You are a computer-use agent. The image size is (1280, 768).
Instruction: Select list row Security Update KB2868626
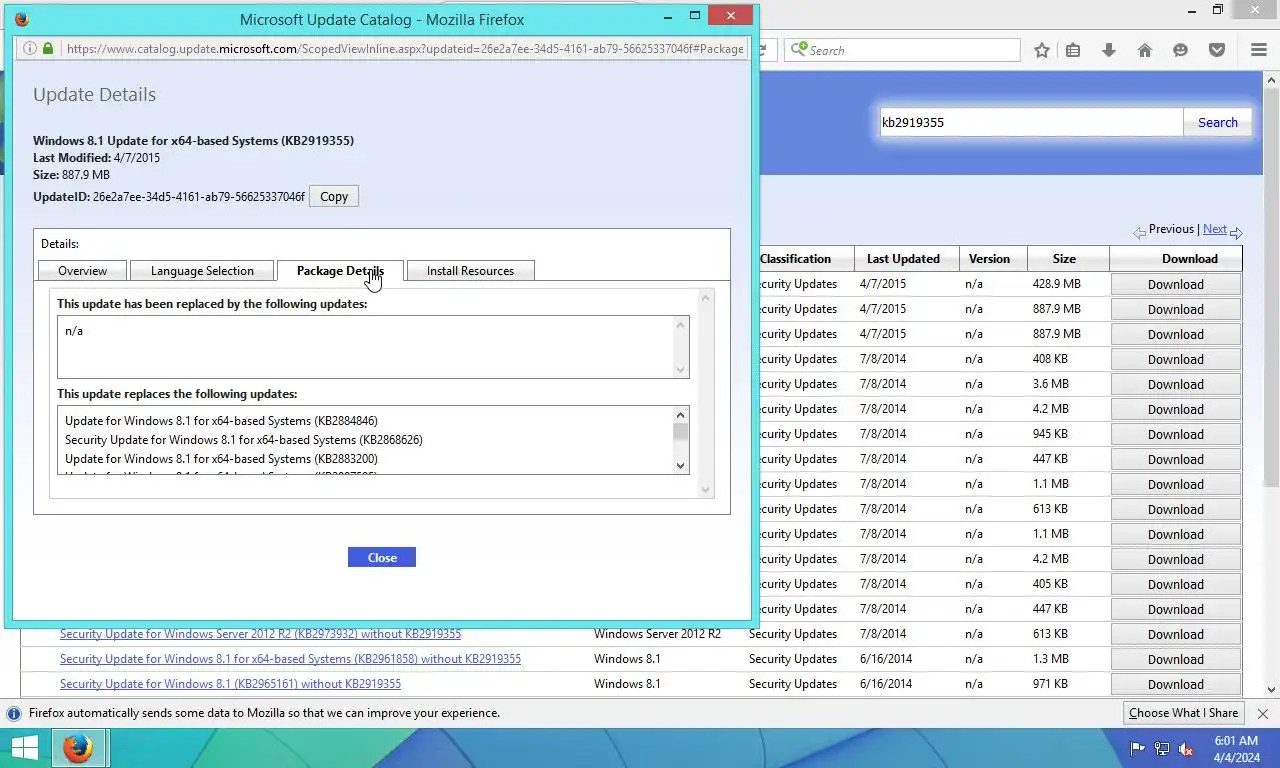click(x=244, y=440)
